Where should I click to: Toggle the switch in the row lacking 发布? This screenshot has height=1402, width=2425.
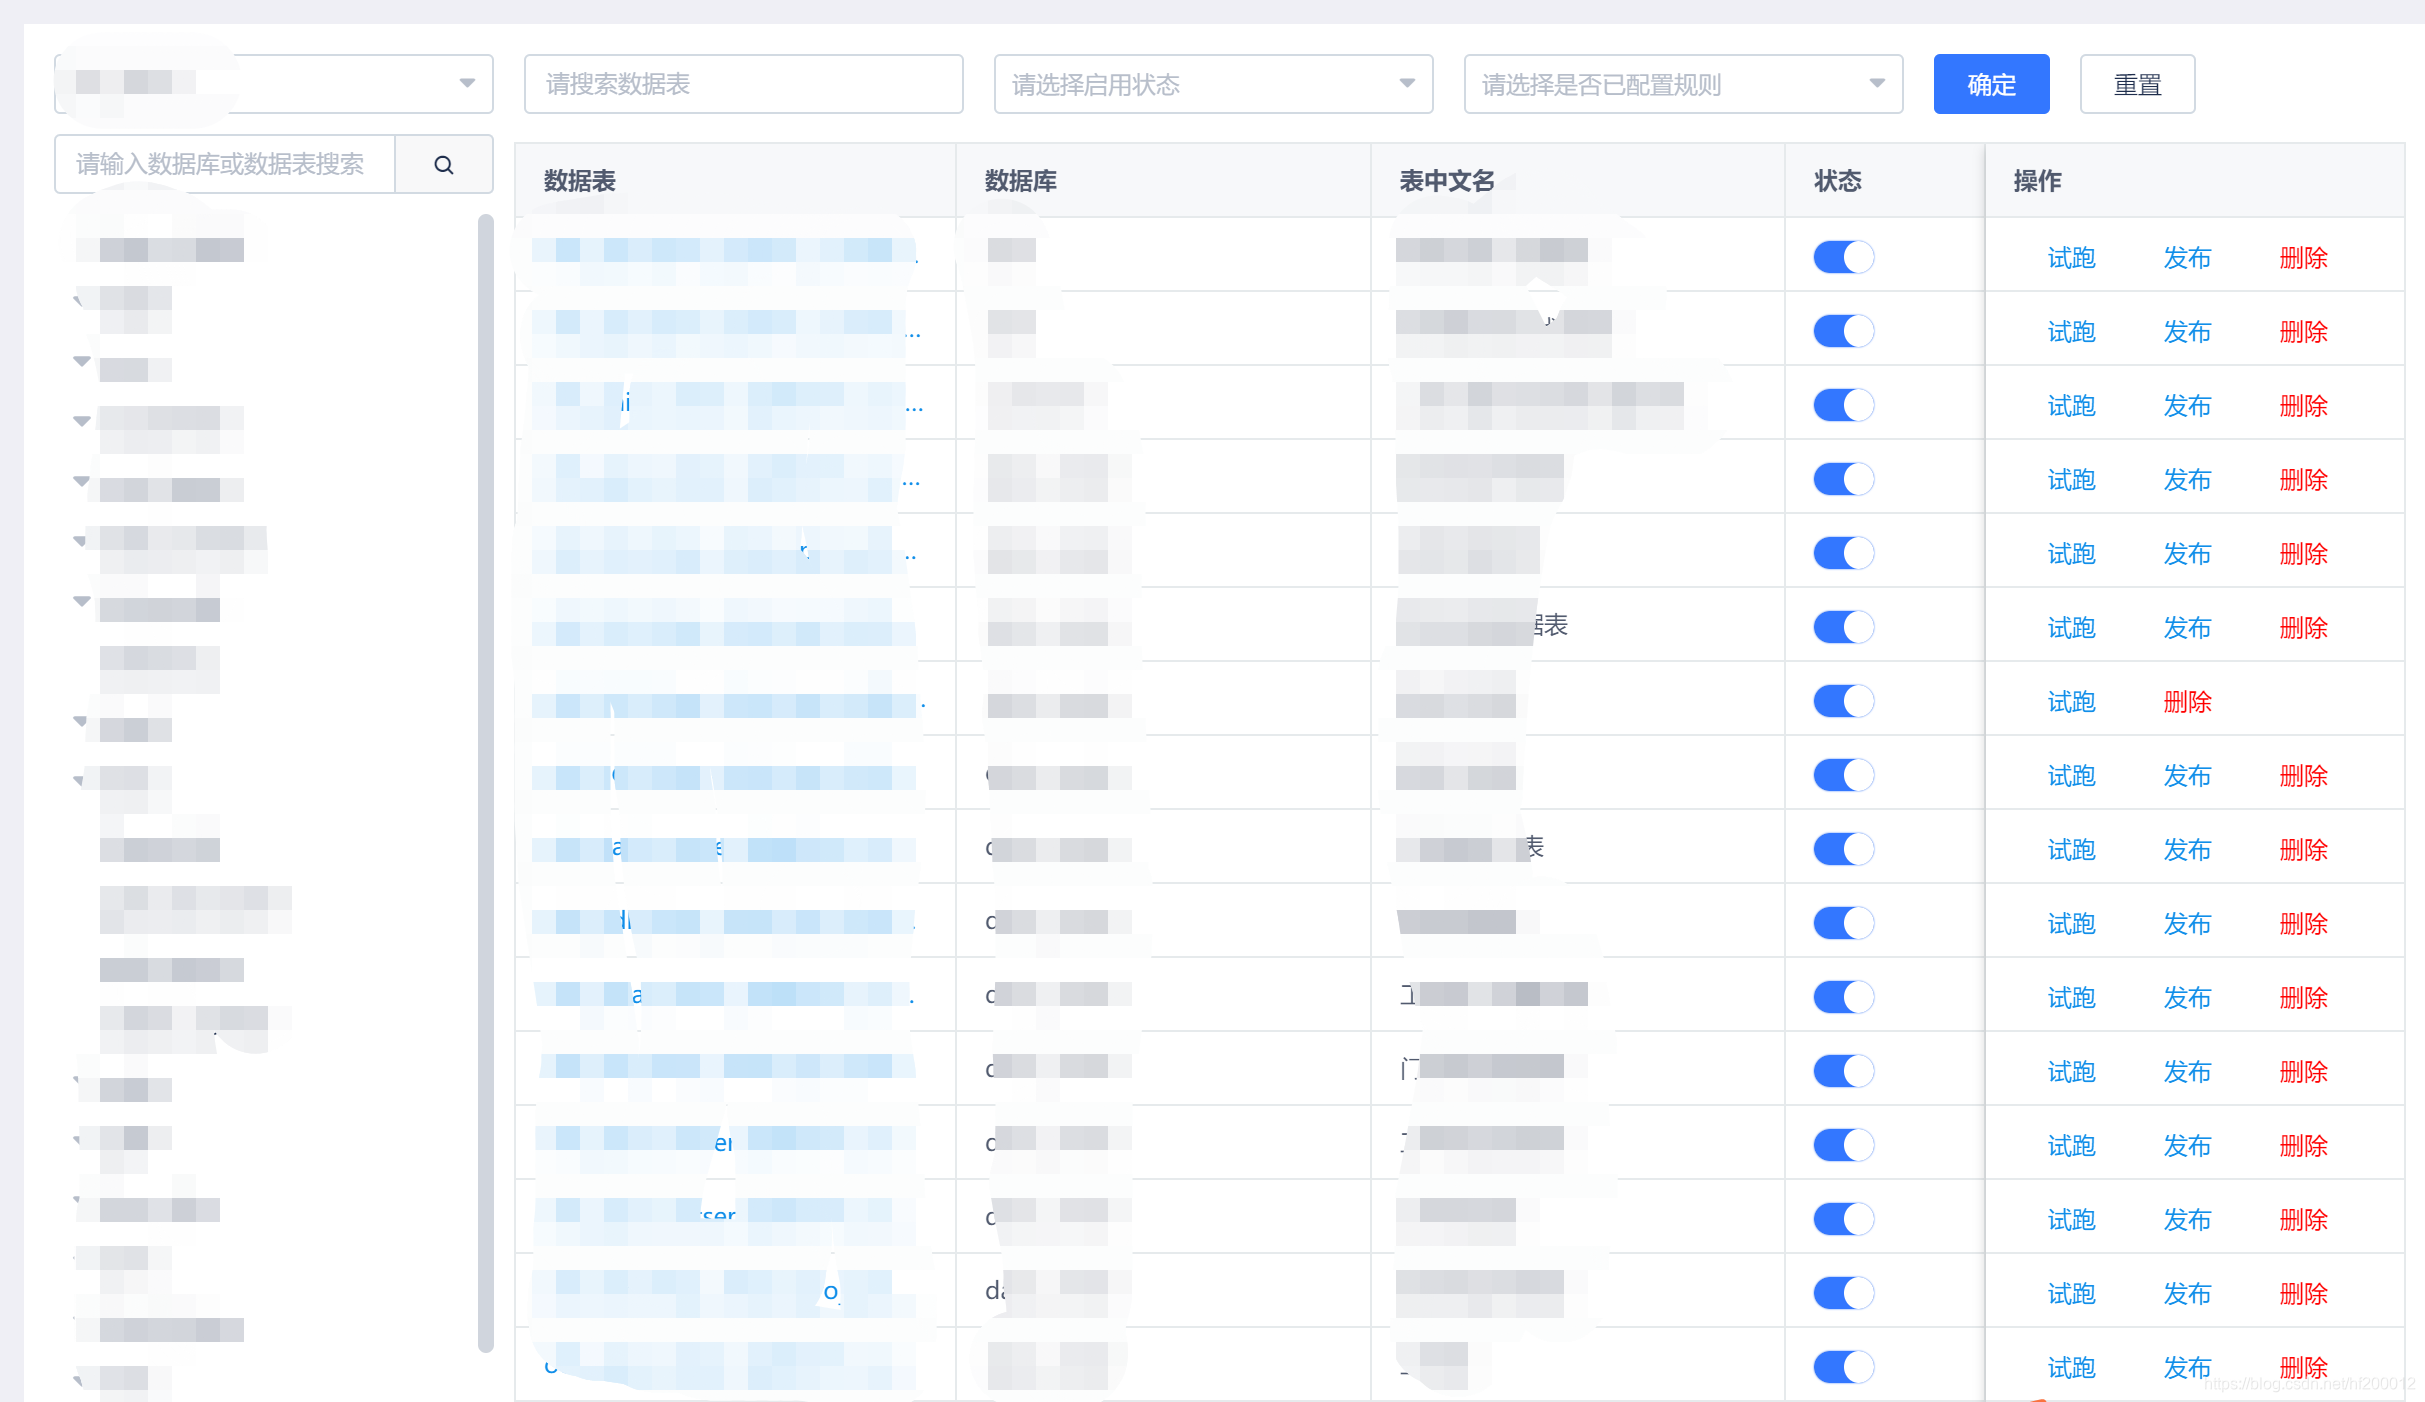1844,701
